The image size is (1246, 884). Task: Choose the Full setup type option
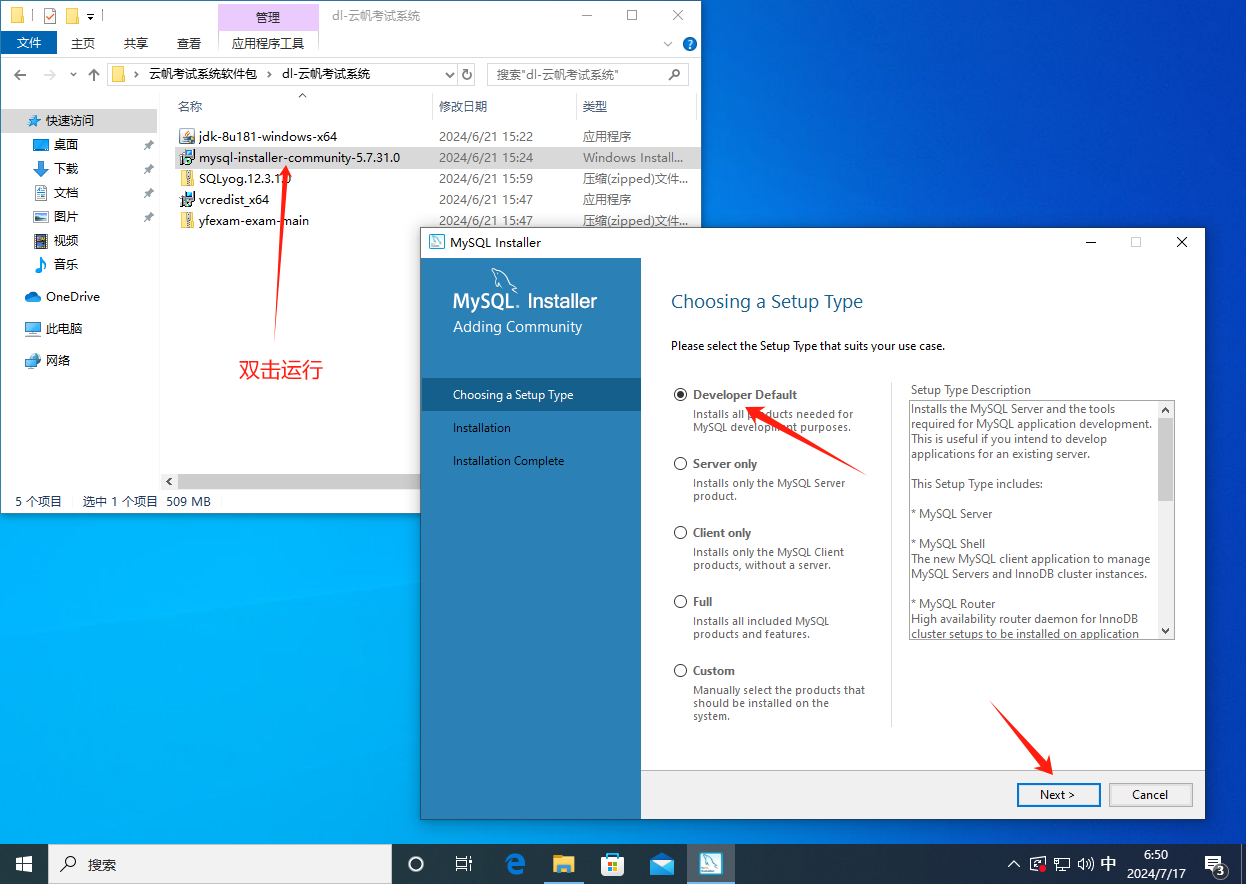(681, 602)
